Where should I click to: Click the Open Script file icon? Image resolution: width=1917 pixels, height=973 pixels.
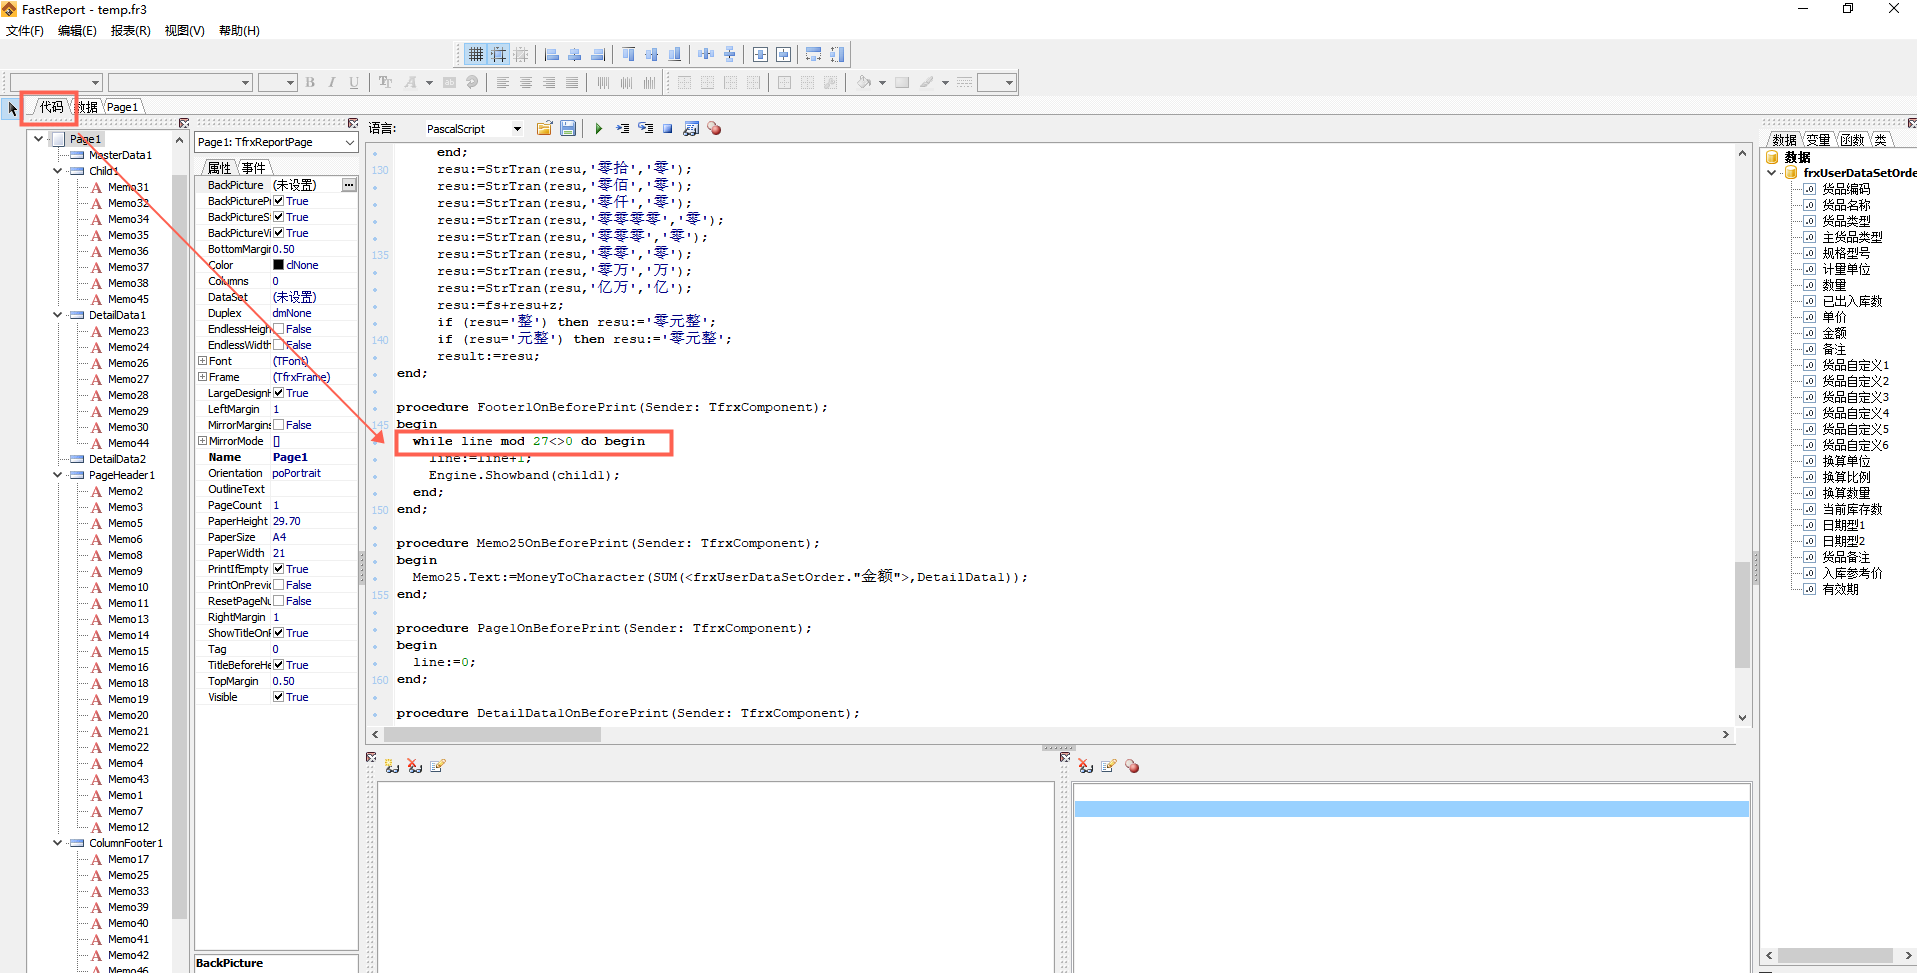[x=544, y=128]
